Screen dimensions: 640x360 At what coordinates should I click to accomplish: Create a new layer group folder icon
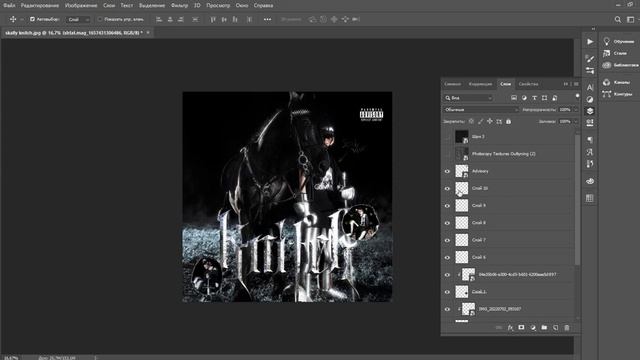(544, 327)
